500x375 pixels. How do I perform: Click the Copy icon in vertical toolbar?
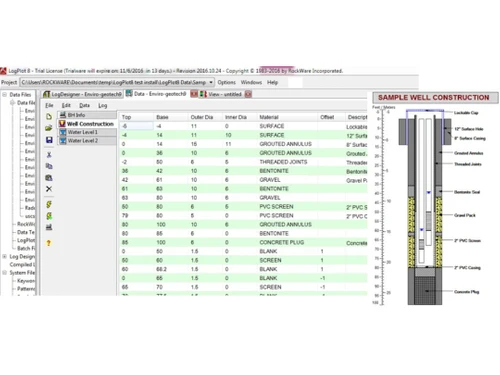49,166
